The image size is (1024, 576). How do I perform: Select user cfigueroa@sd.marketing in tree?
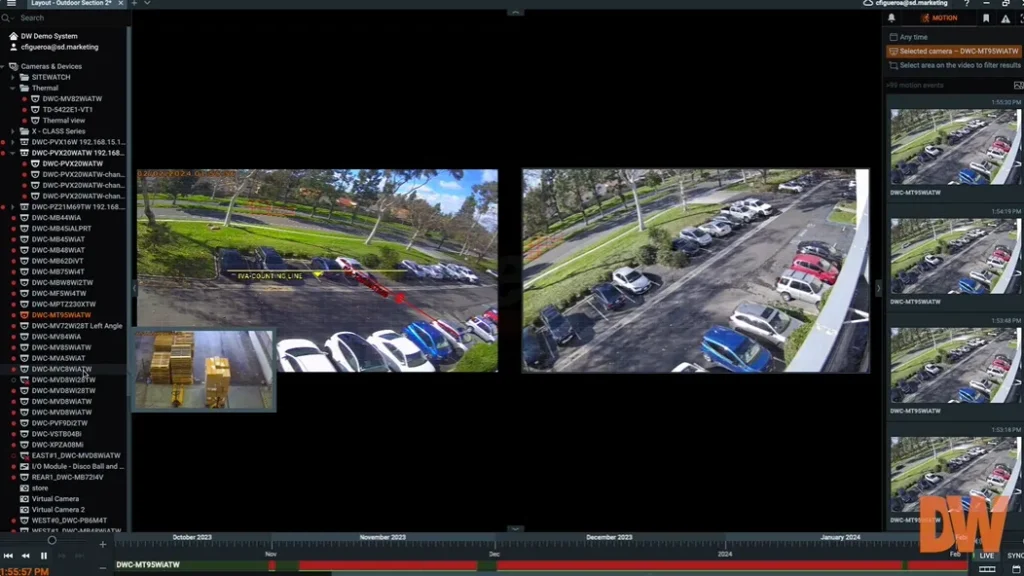point(59,47)
